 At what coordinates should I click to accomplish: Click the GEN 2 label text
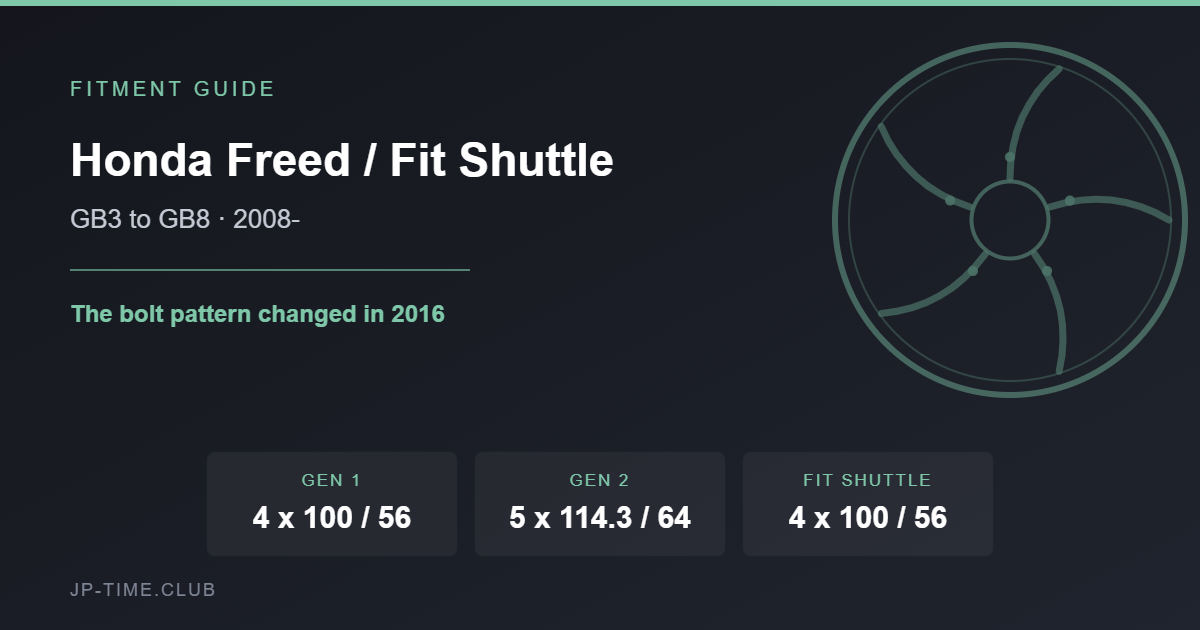point(599,481)
